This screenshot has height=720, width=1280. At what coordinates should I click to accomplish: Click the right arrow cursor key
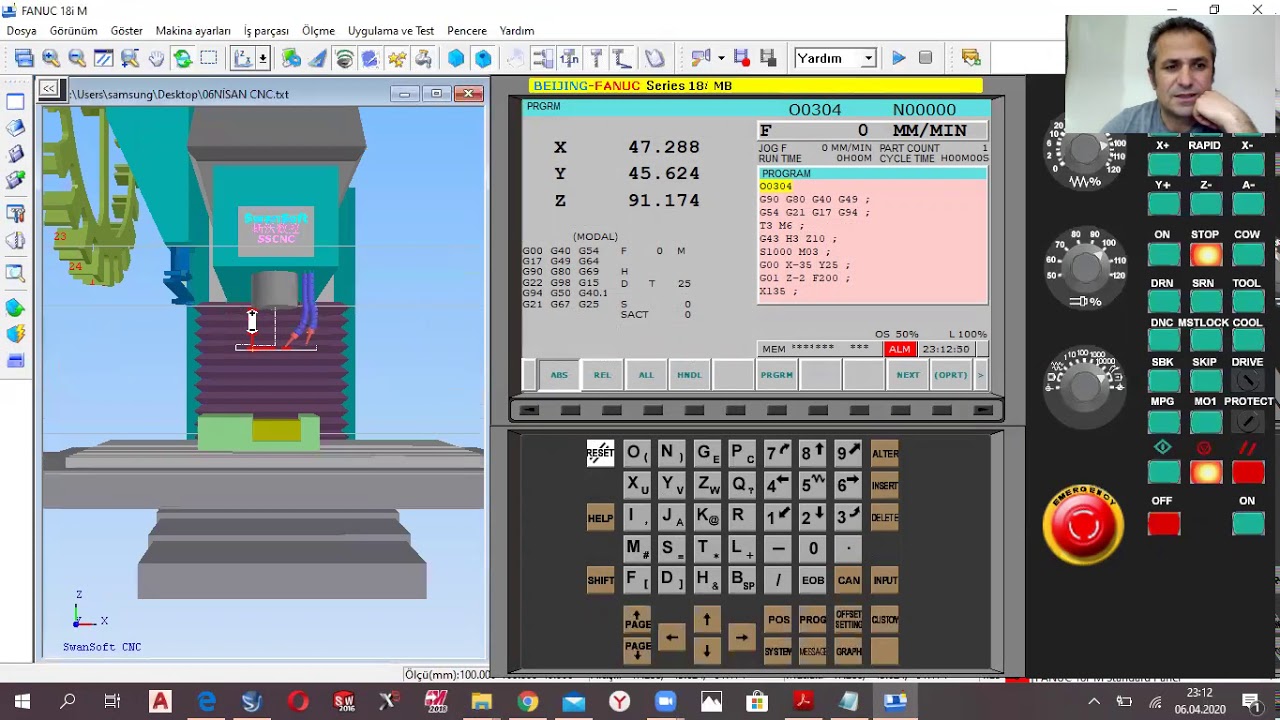tap(741, 637)
